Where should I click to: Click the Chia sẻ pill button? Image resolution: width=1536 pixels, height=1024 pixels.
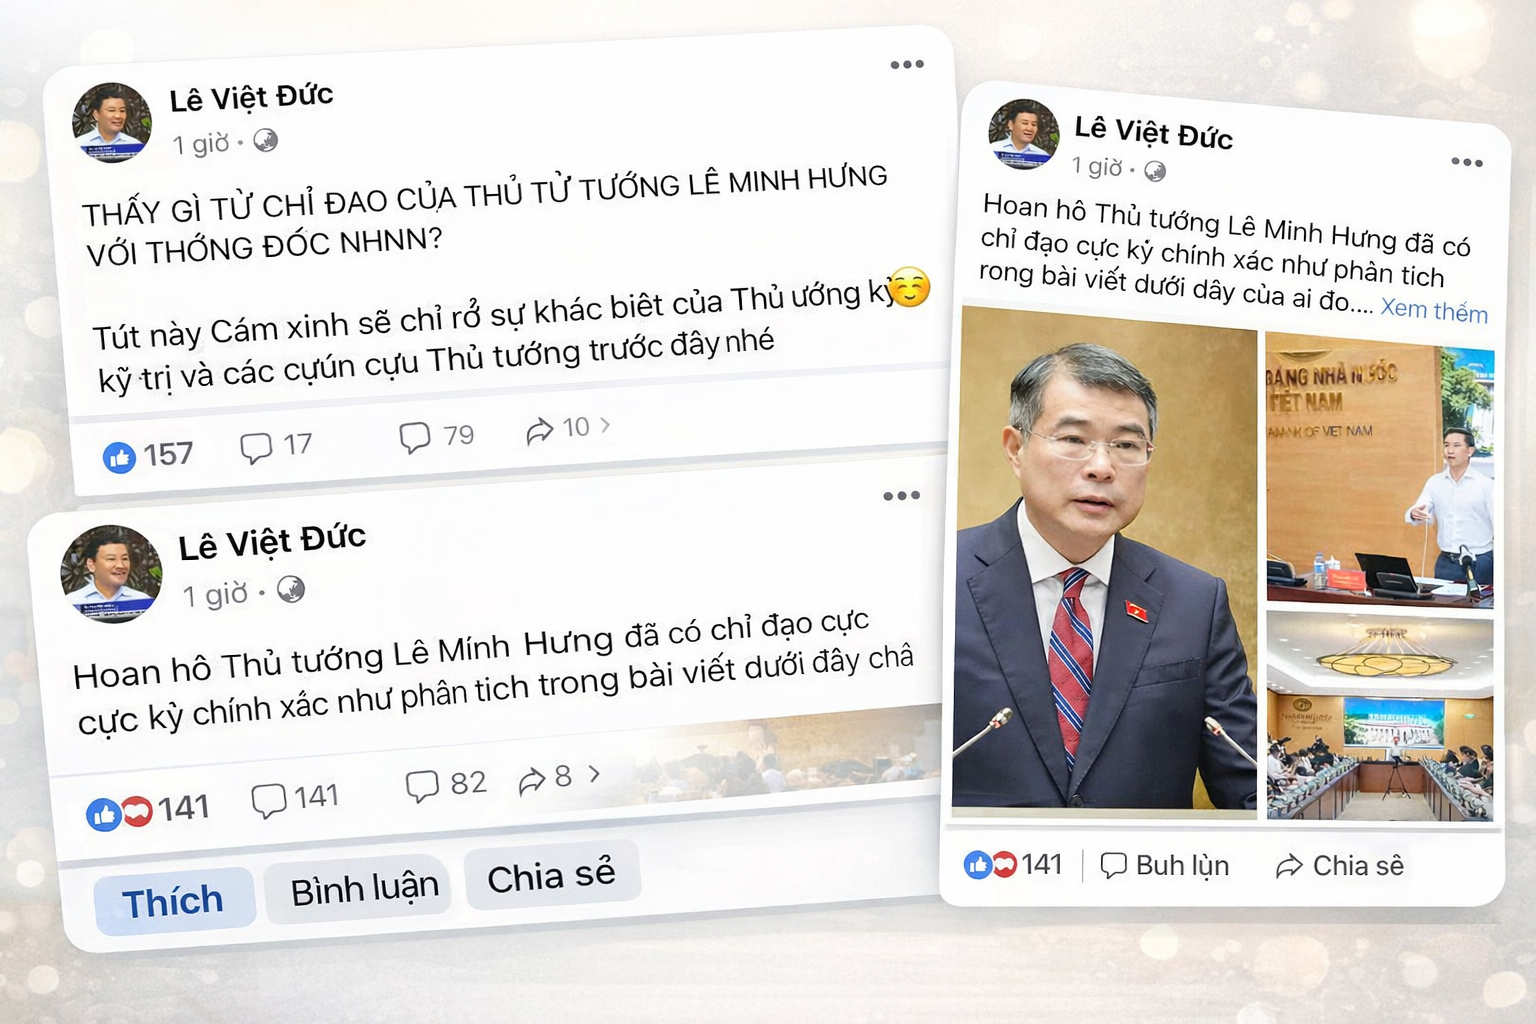pyautogui.click(x=551, y=877)
